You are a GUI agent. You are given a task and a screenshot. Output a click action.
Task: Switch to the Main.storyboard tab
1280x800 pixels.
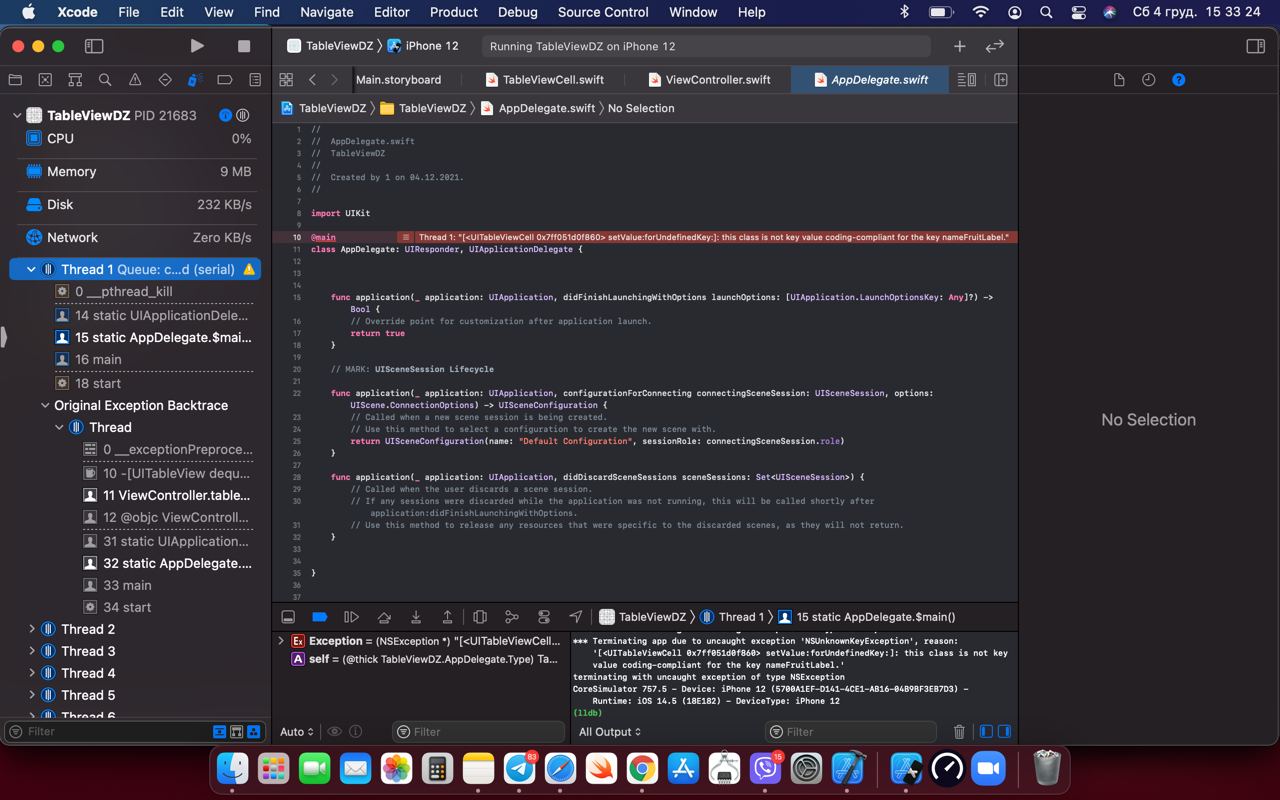[398, 80]
